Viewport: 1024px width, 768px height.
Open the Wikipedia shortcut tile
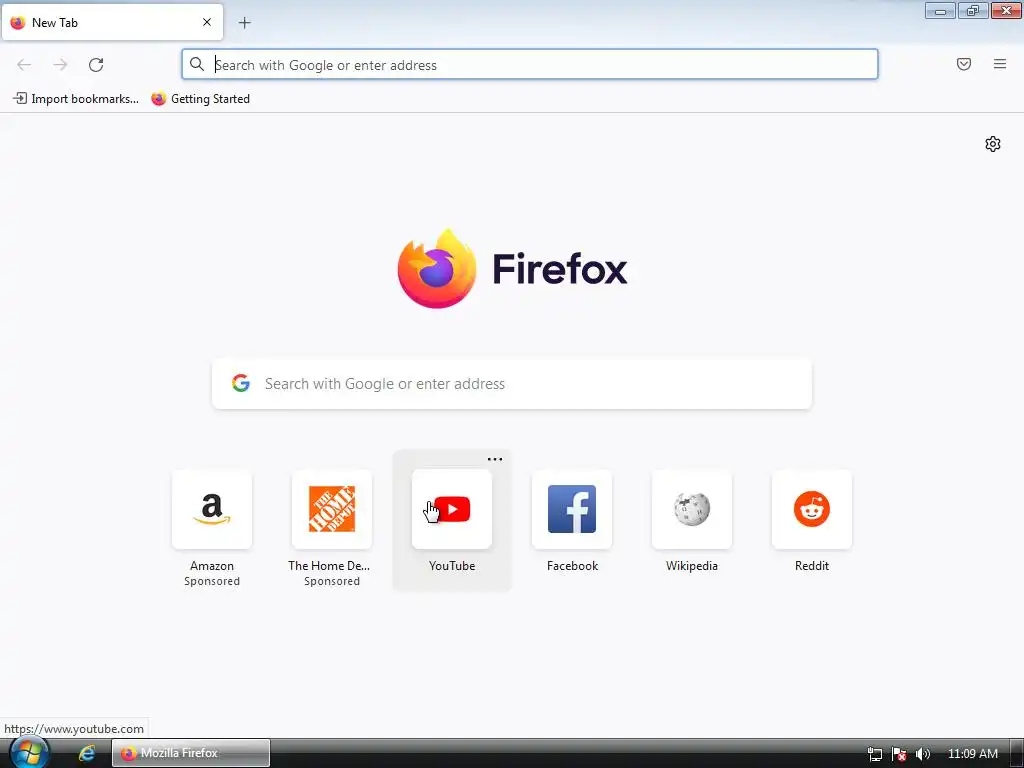click(x=692, y=509)
